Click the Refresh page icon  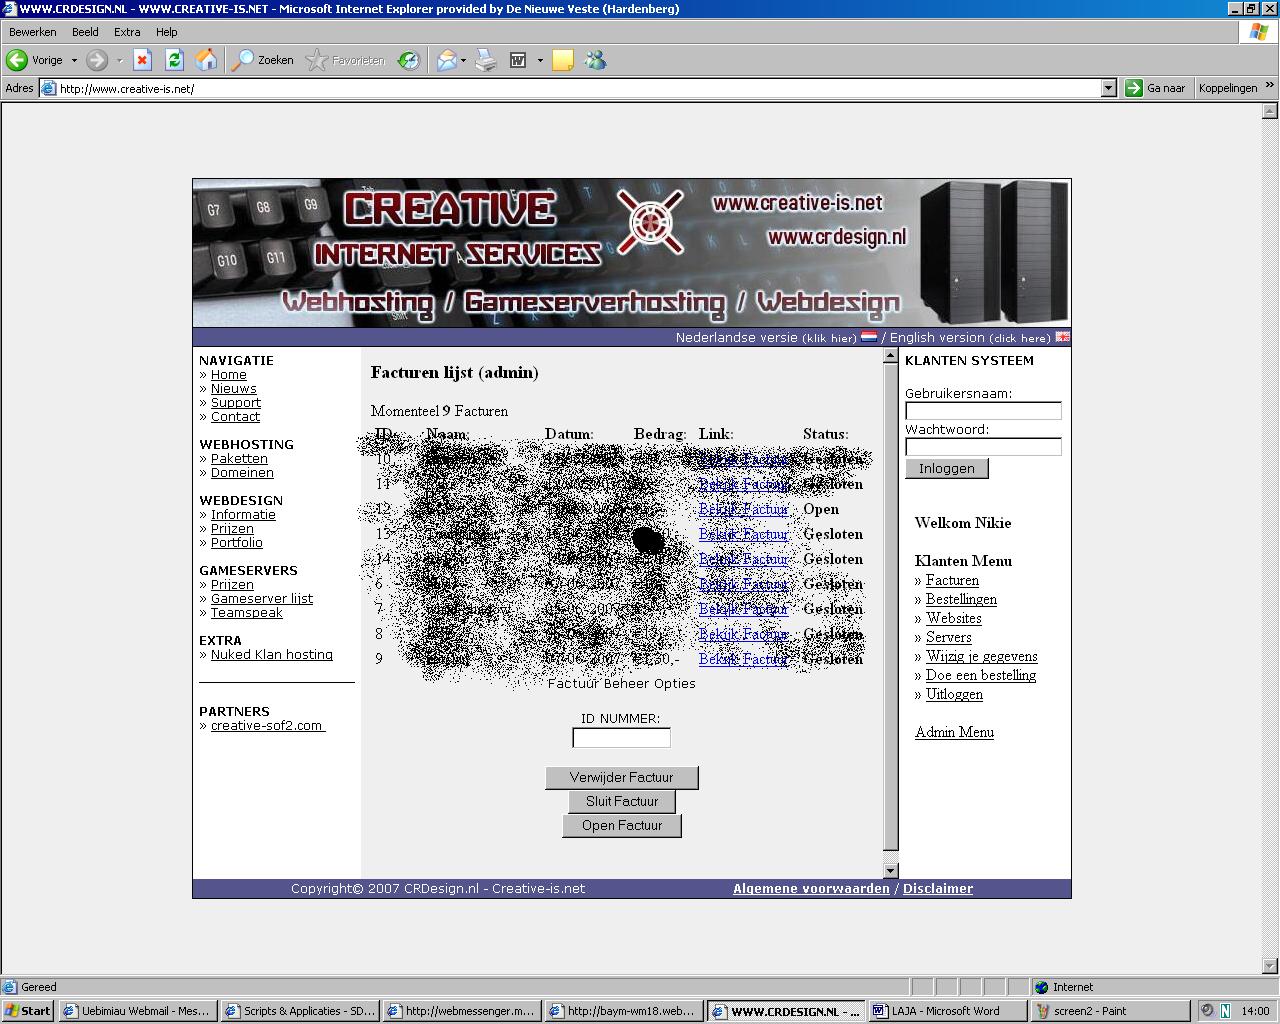174,60
